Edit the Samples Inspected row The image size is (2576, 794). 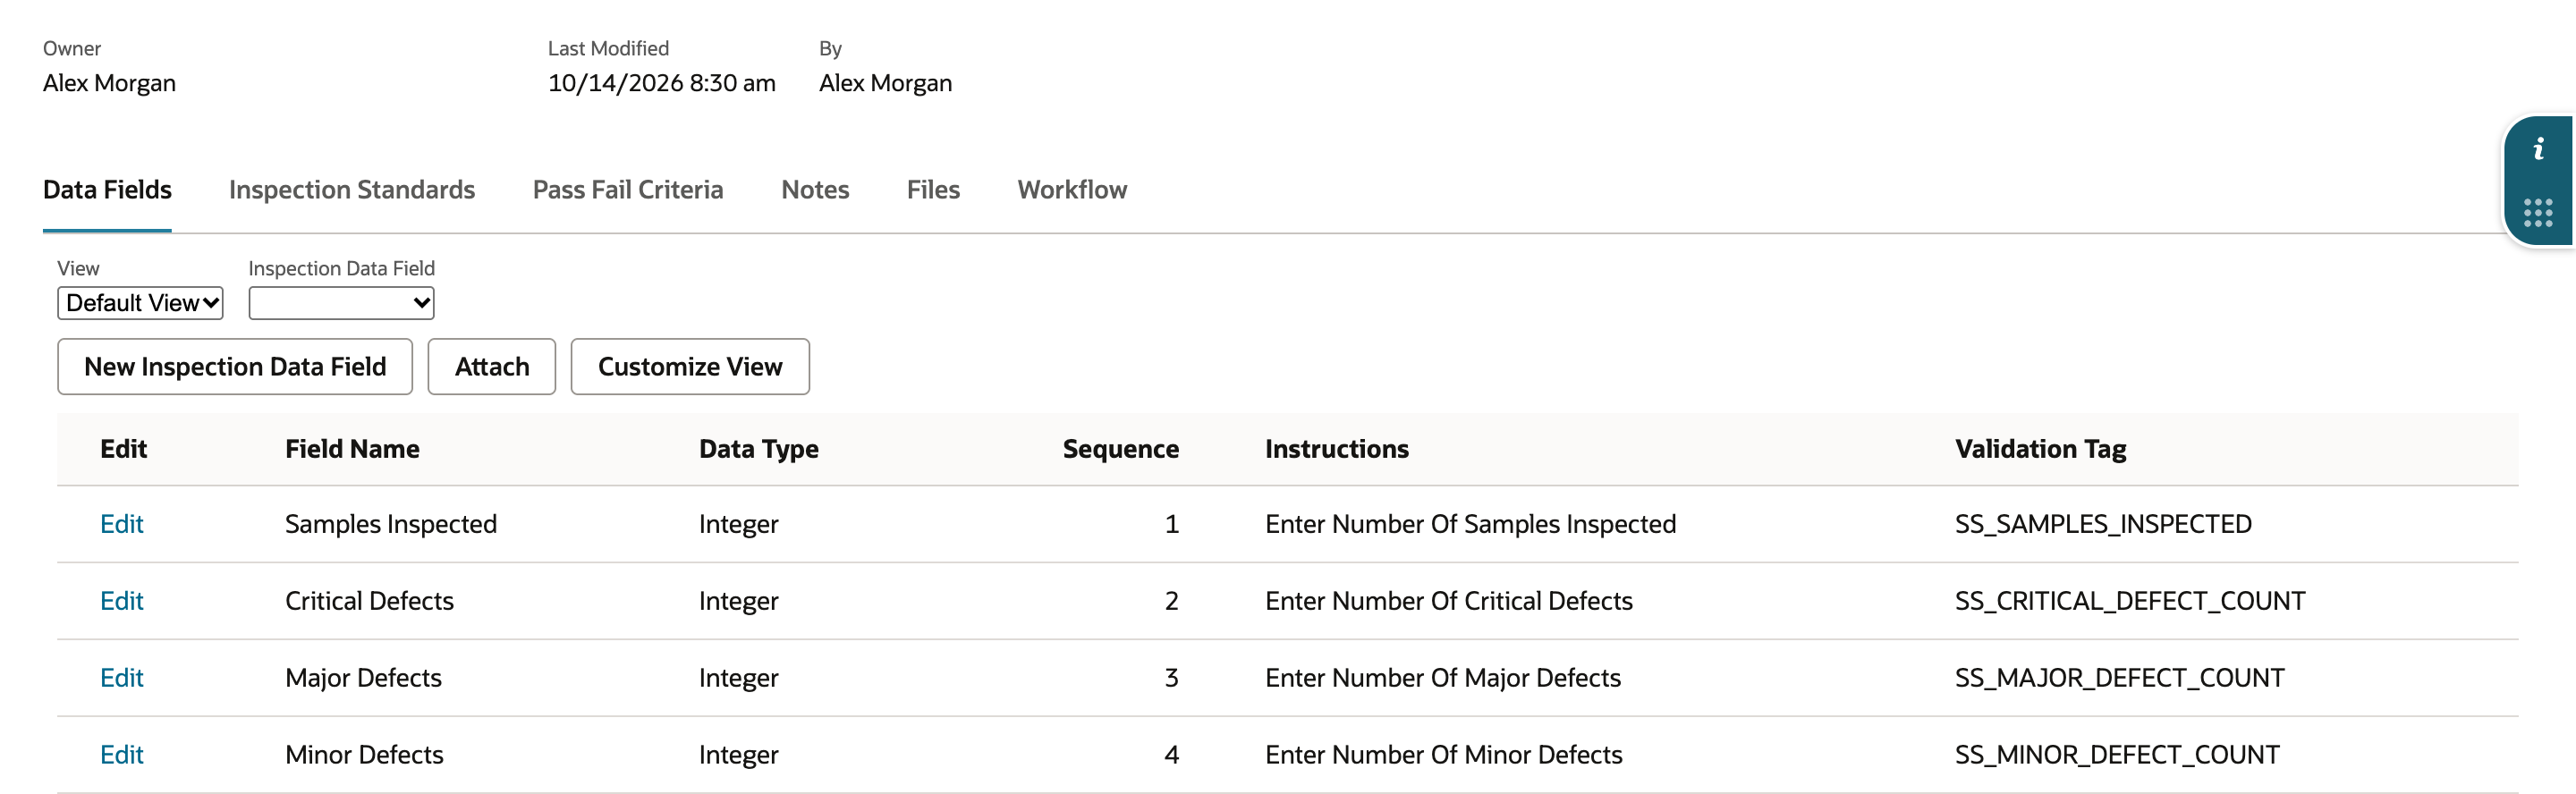[122, 524]
